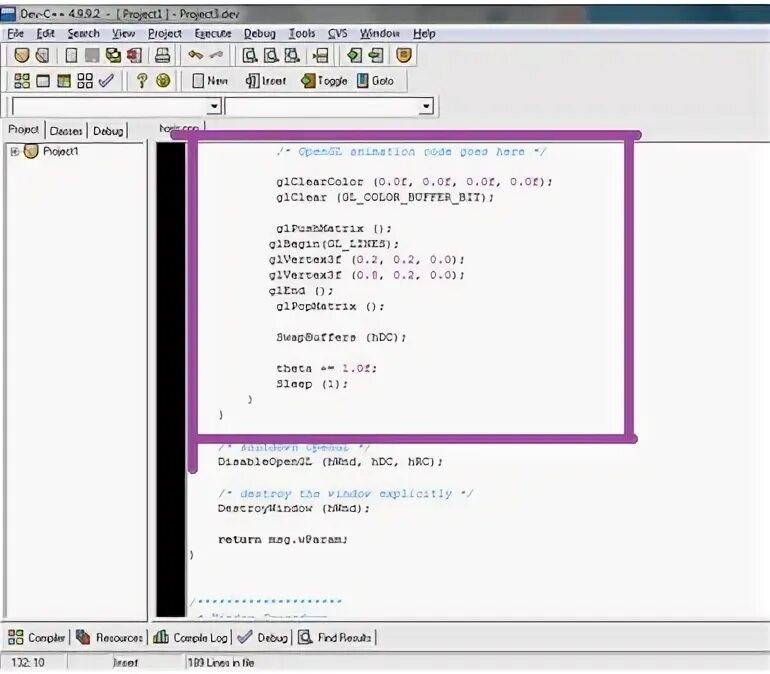Click the Insert toolbar button
This screenshot has width=770, height=674.
(266, 81)
